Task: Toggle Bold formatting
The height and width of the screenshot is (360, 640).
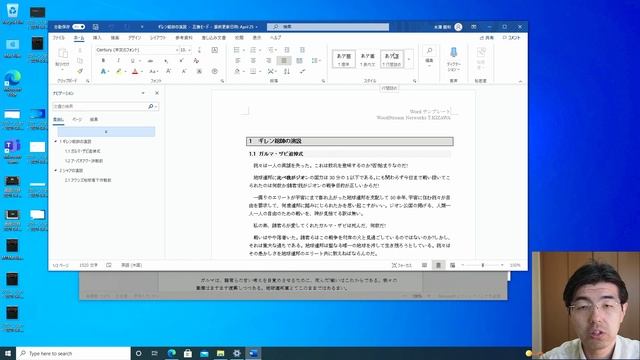Action: pyautogui.click(x=103, y=60)
